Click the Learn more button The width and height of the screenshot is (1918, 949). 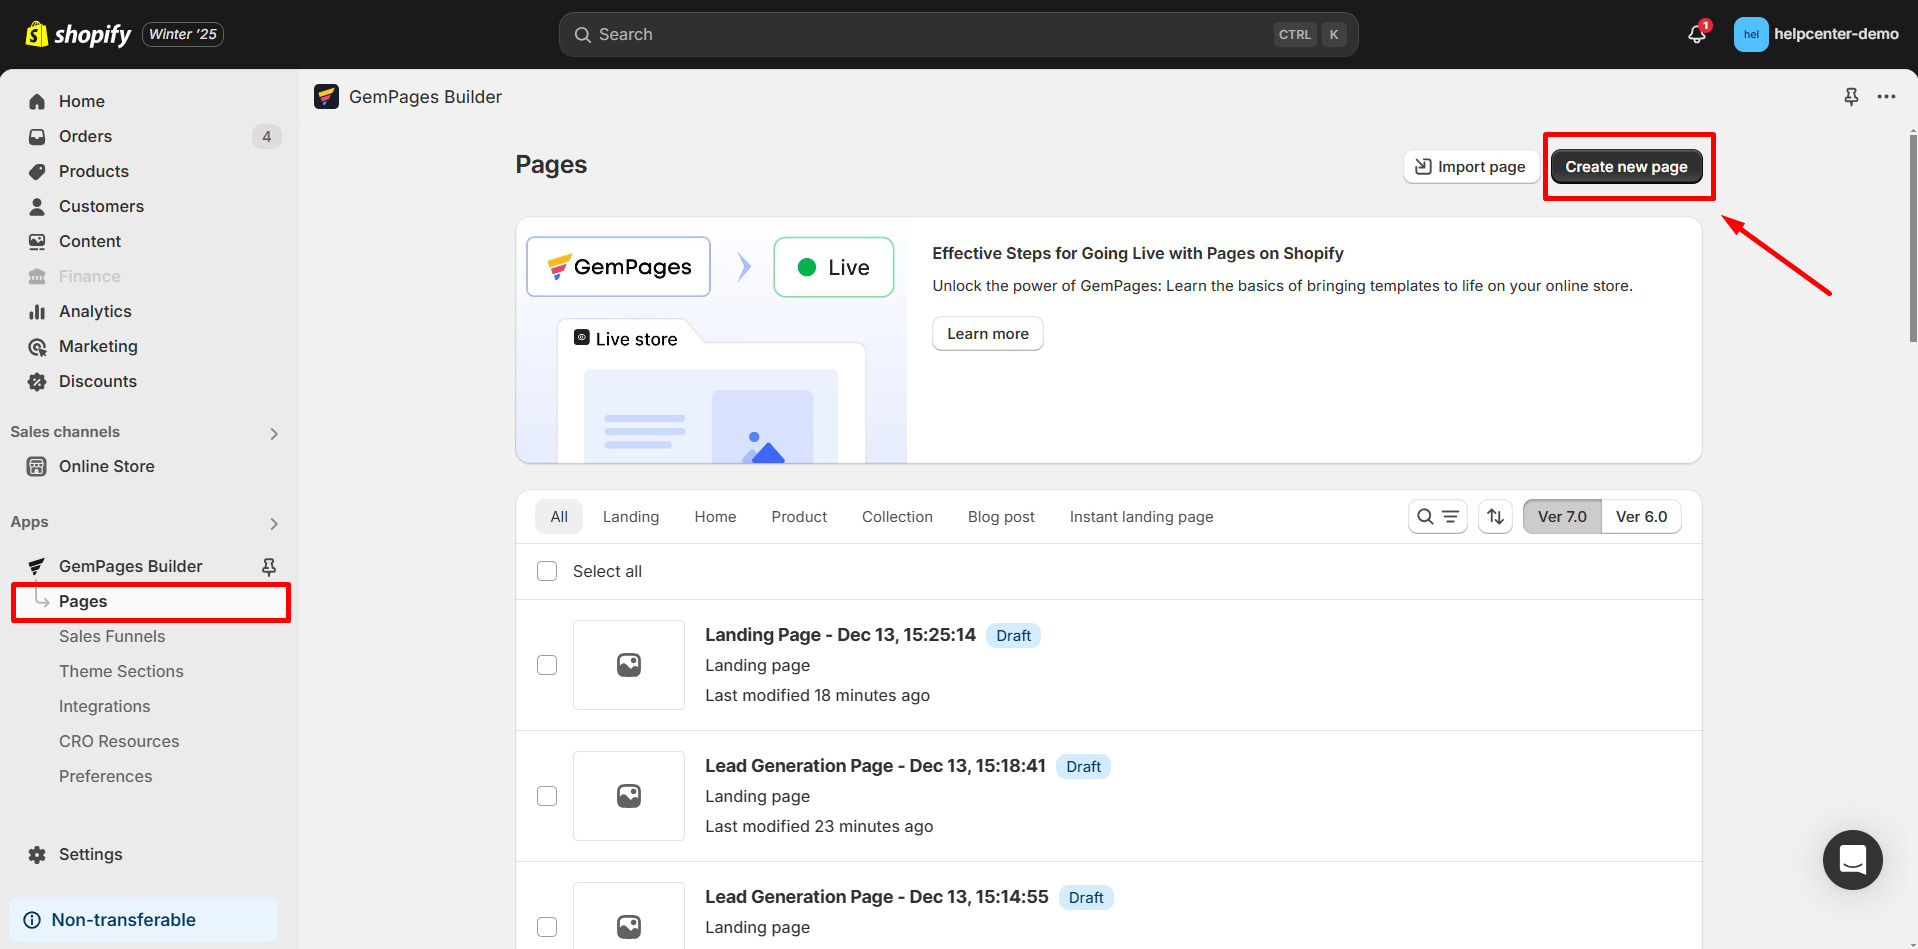(987, 333)
